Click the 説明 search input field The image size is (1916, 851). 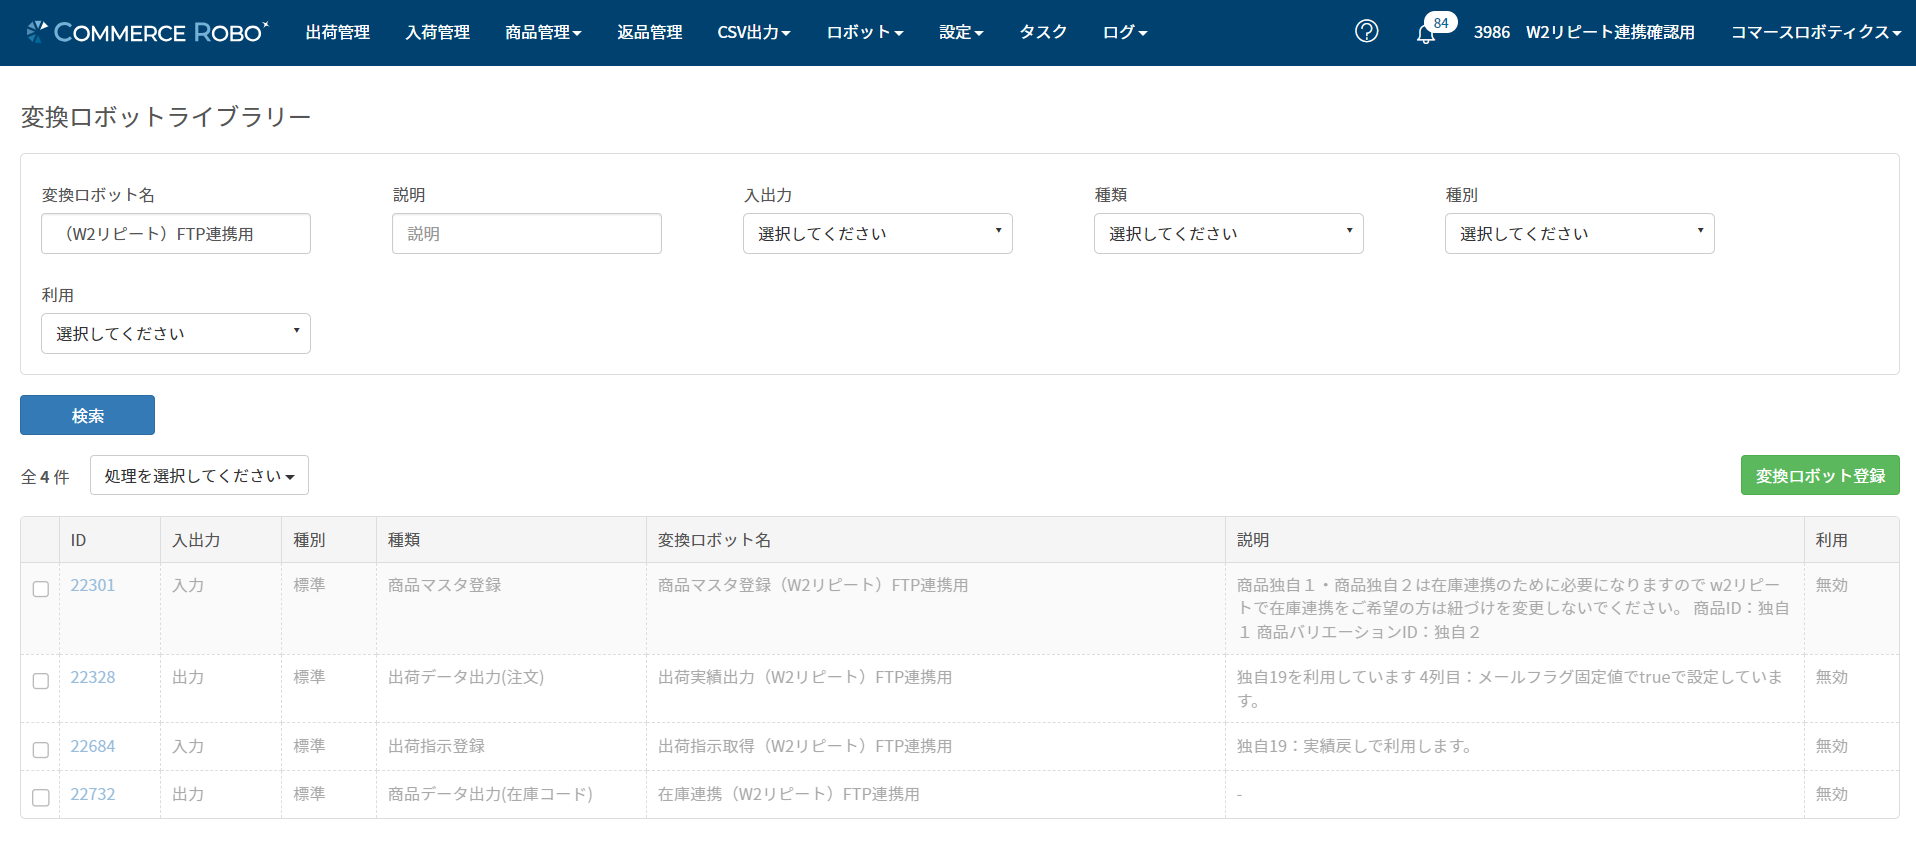(526, 233)
